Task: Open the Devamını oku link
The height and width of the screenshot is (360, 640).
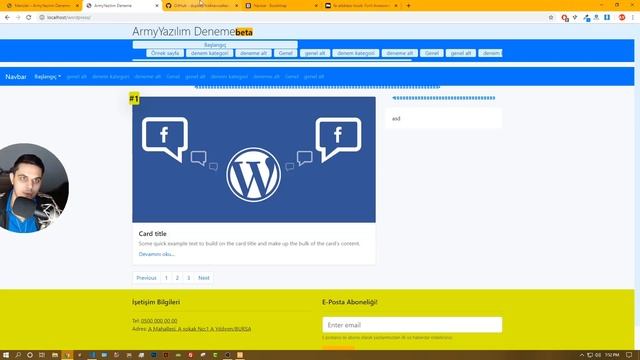Action: point(157,254)
